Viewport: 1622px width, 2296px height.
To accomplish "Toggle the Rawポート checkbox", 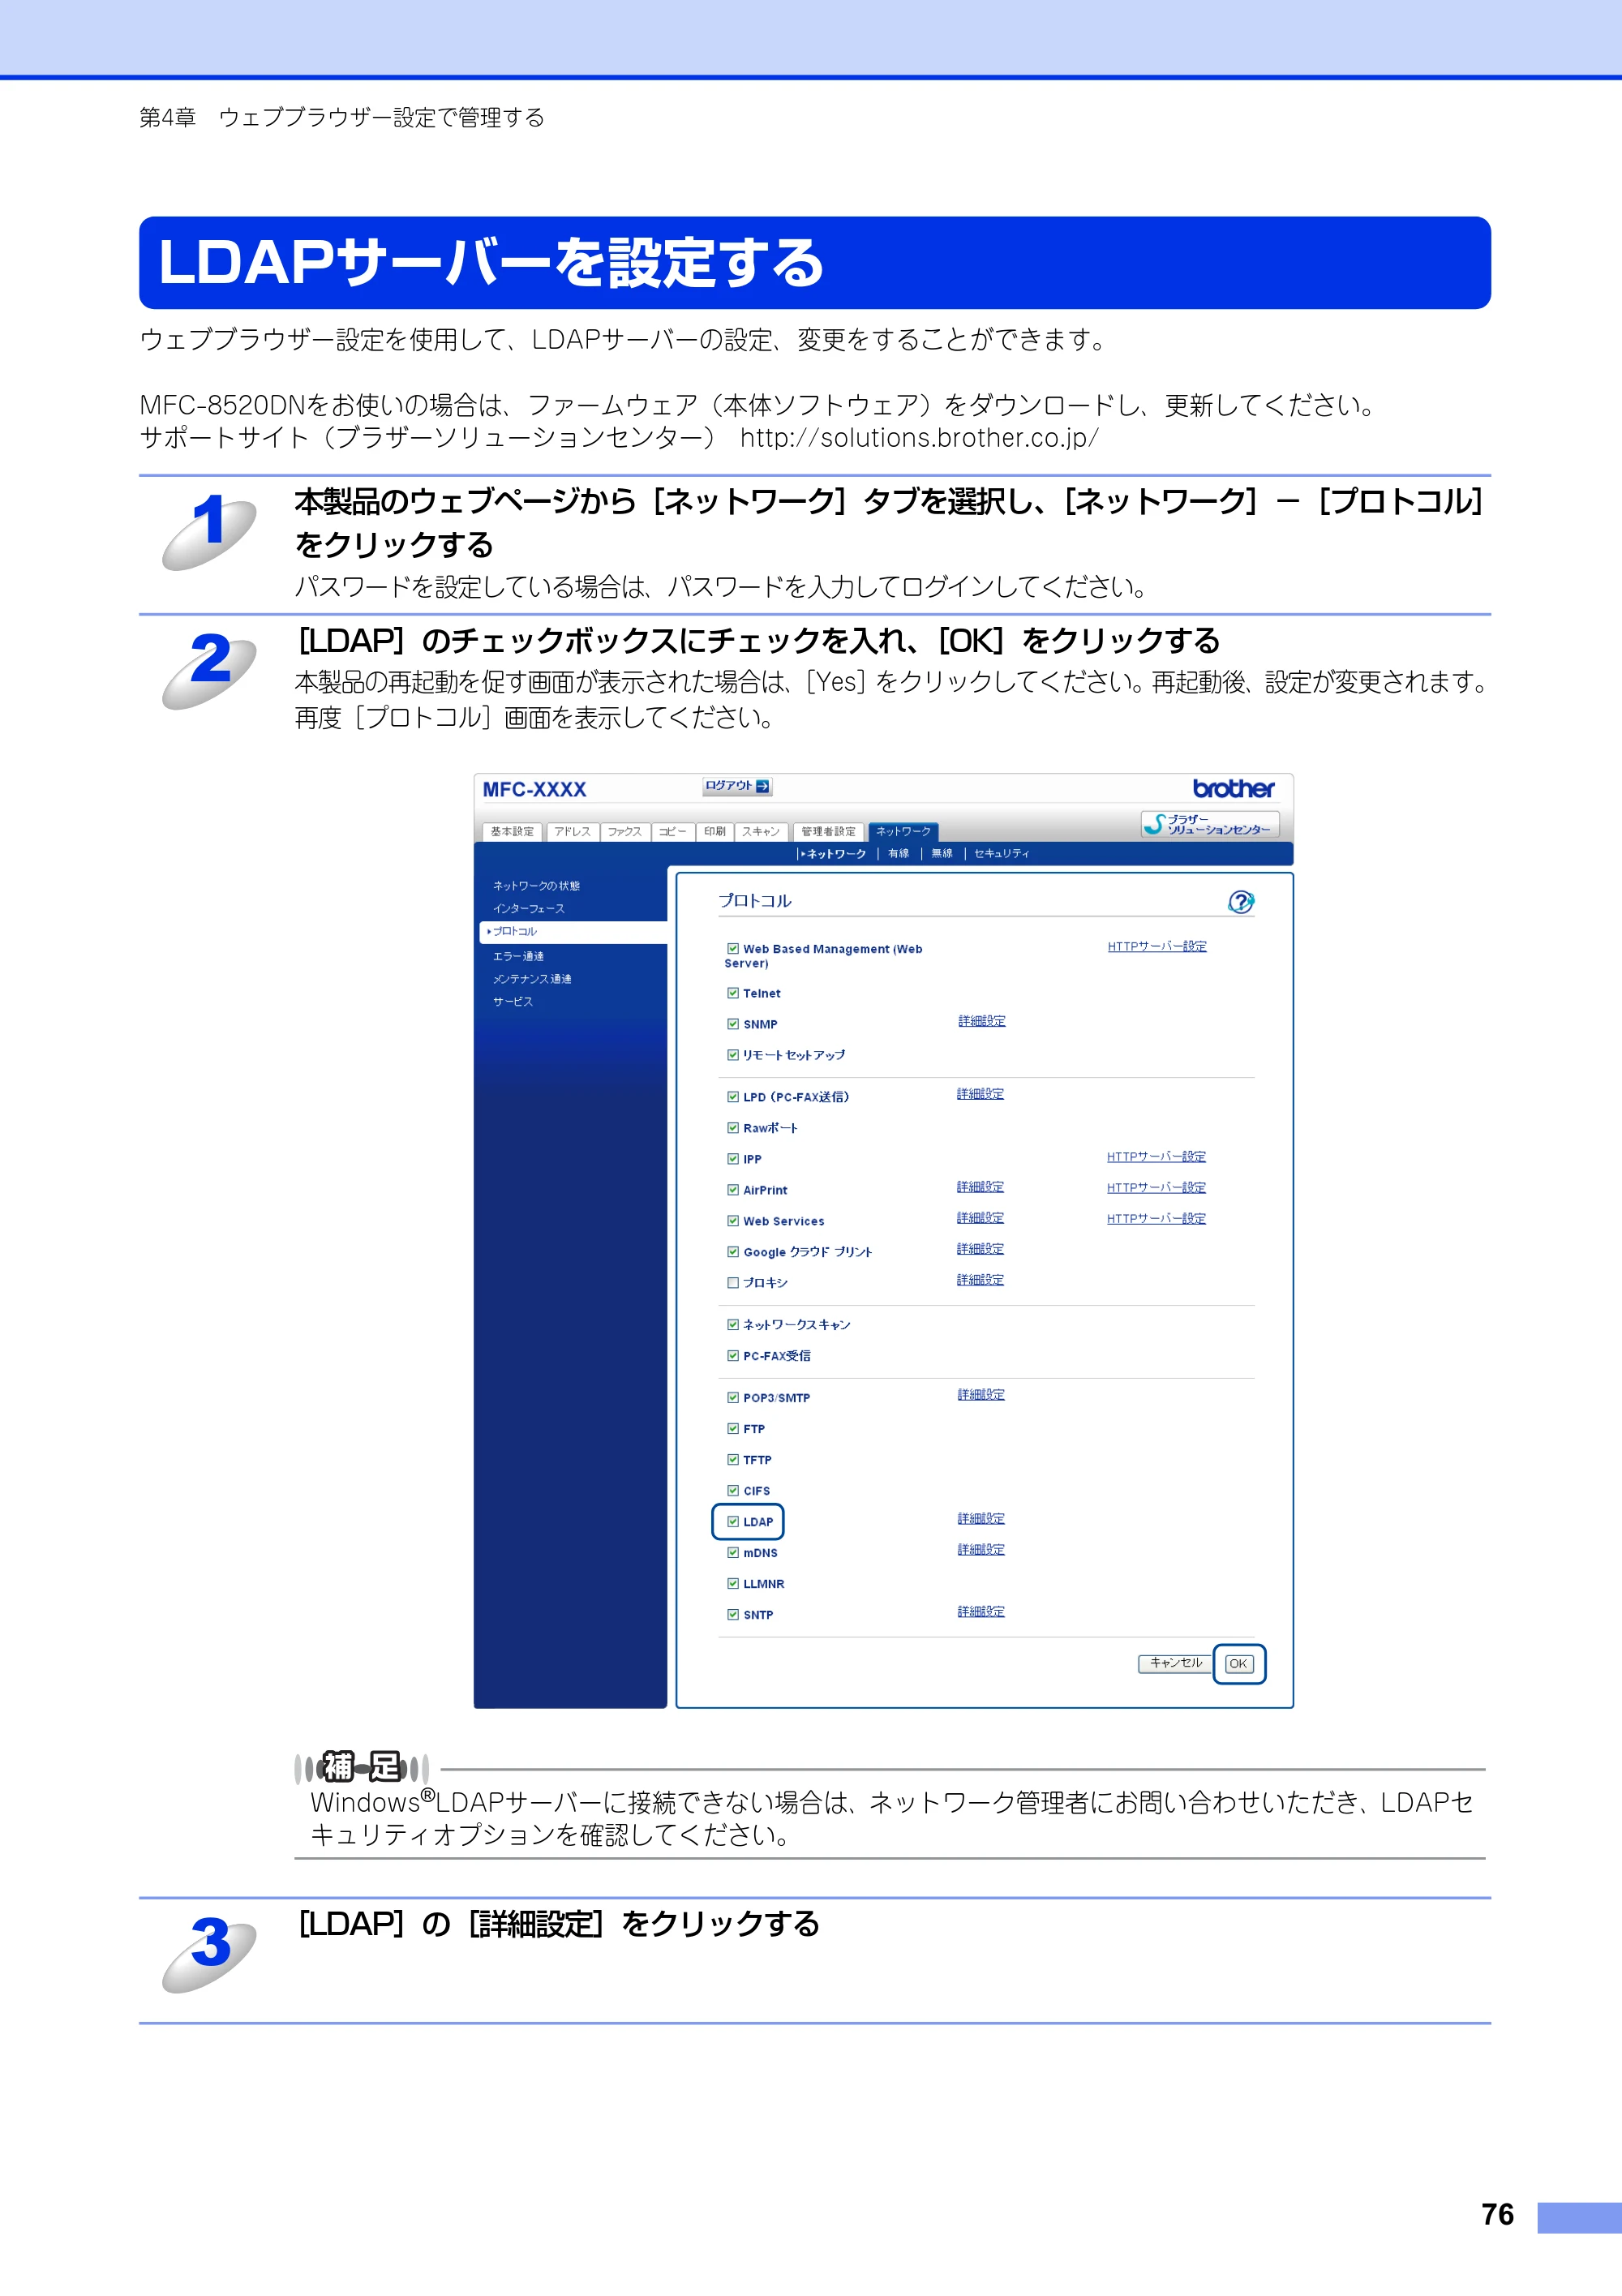I will click(733, 1128).
